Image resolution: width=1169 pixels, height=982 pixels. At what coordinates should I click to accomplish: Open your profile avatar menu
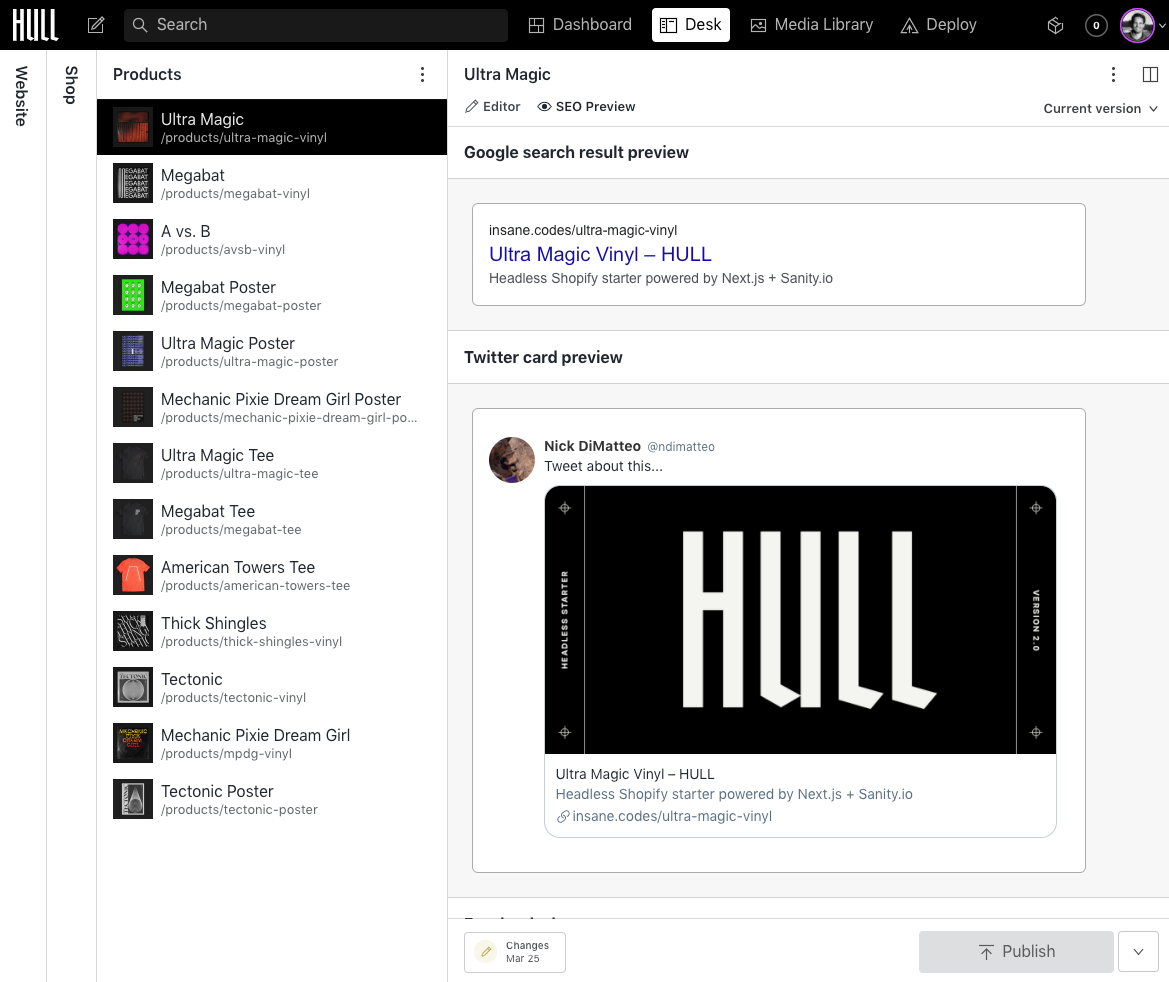[x=1137, y=25]
